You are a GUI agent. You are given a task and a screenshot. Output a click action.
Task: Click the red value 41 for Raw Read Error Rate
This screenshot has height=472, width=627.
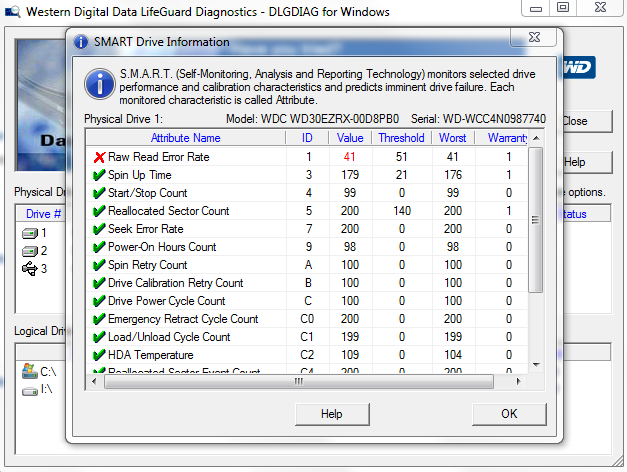(349, 157)
